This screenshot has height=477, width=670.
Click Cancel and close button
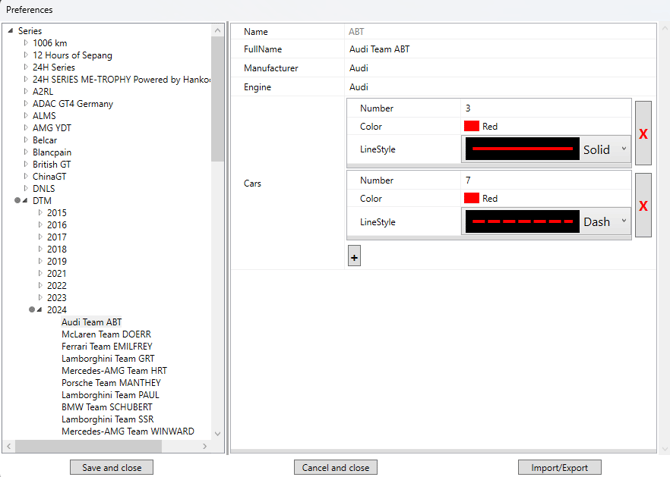pos(335,468)
